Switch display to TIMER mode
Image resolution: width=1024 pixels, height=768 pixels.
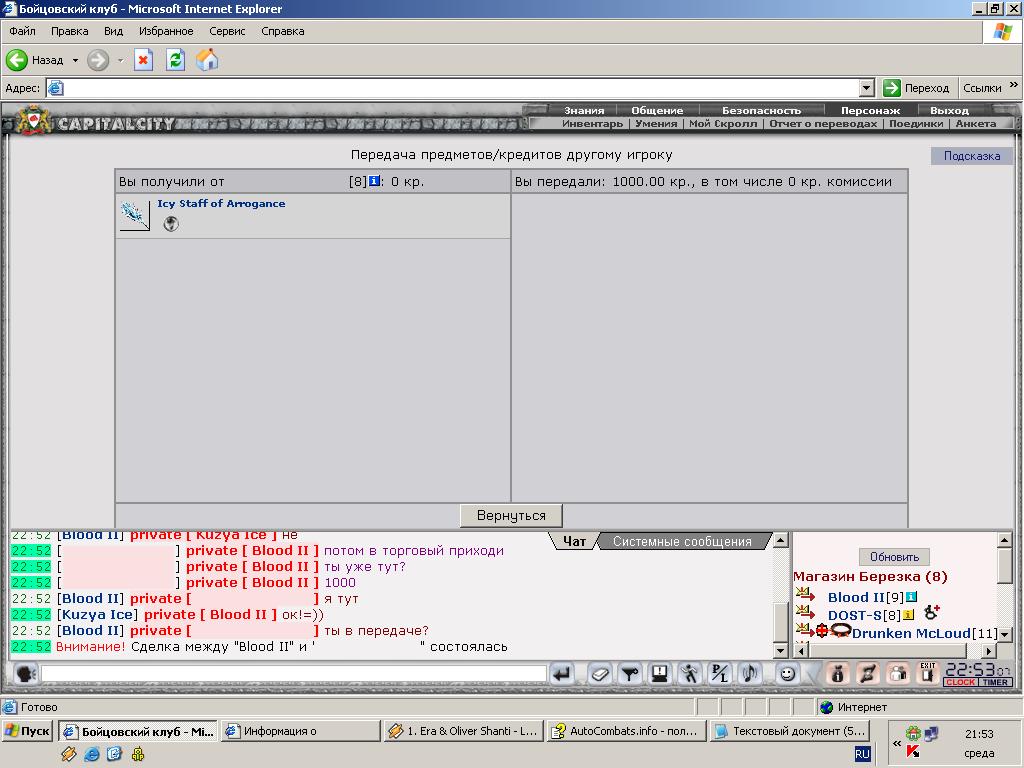[995, 682]
